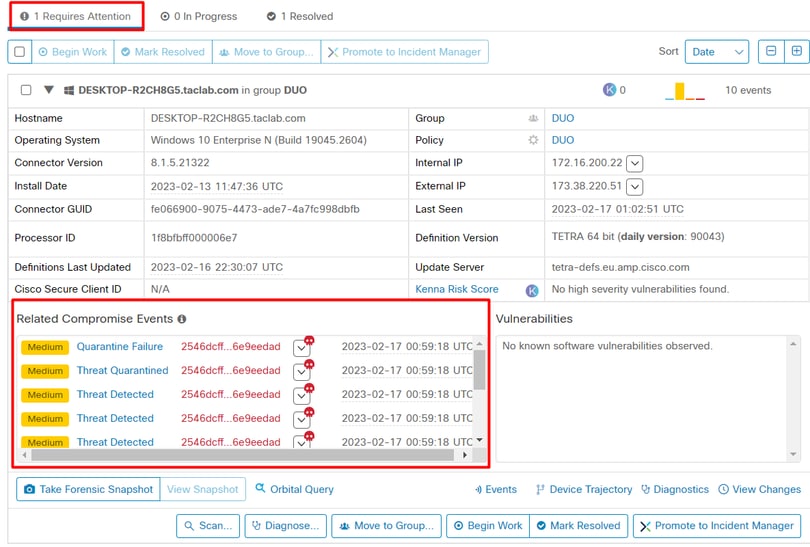The width and height of the screenshot is (810, 547).
Task: Click Mark Resolved in the top toolbar
Action: click(163, 52)
